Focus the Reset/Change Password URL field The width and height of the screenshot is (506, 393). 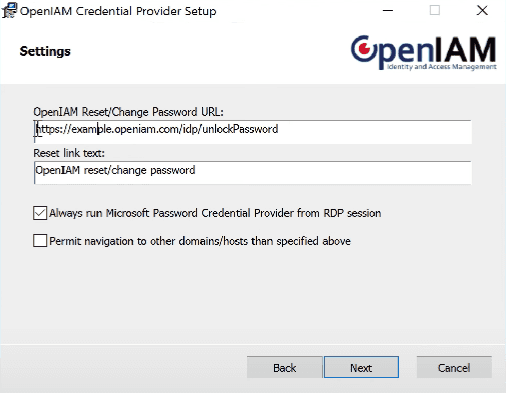click(x=253, y=132)
